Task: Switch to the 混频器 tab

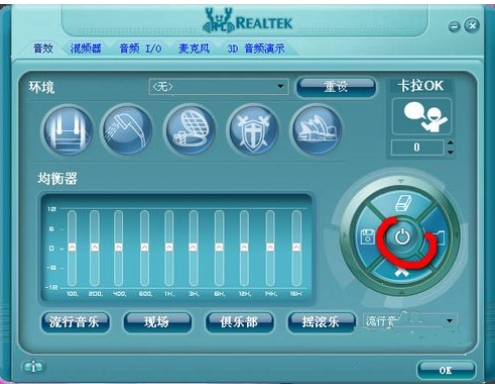Action: click(86, 48)
